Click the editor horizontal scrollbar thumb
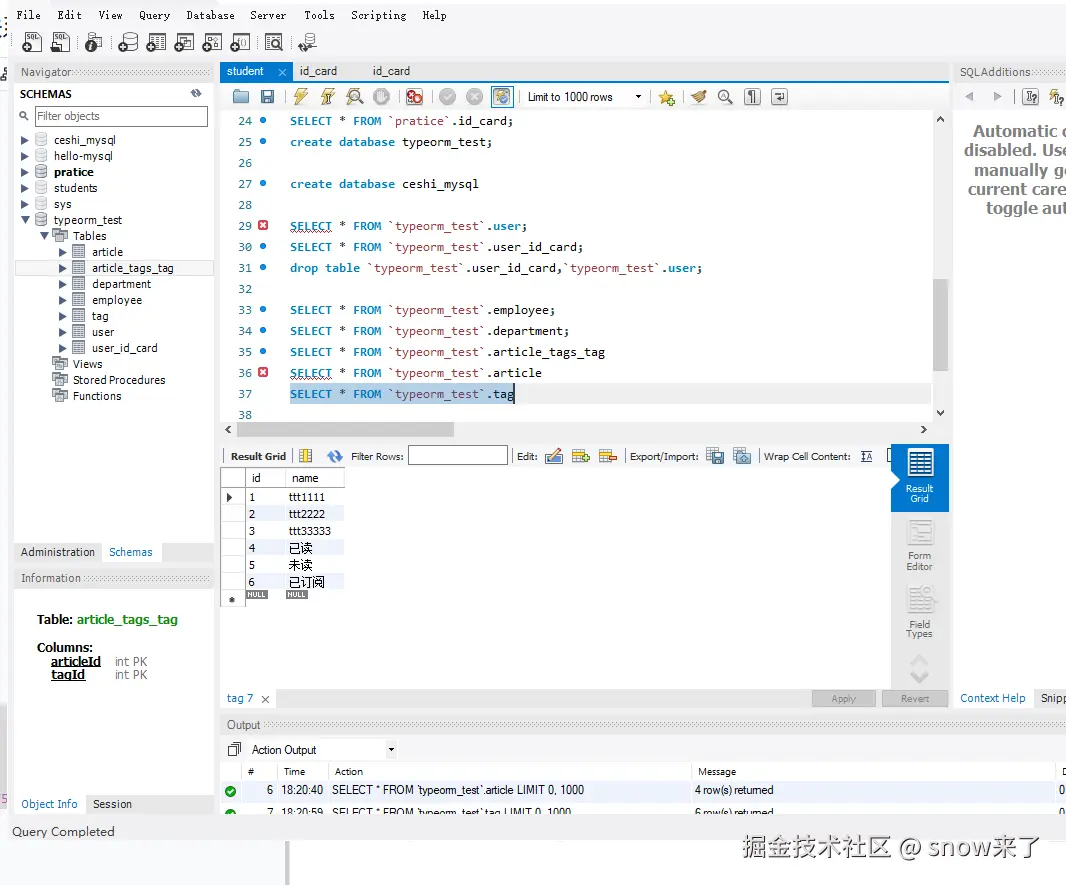 345,430
